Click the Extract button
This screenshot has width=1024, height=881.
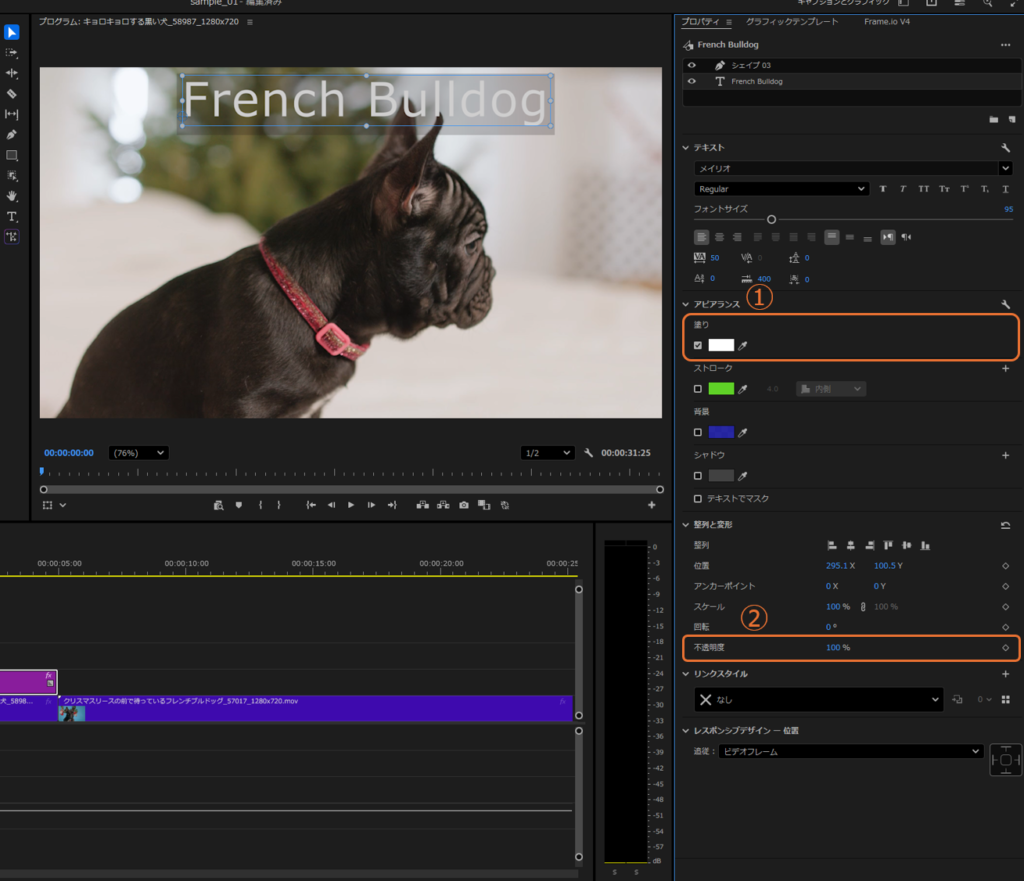443,505
